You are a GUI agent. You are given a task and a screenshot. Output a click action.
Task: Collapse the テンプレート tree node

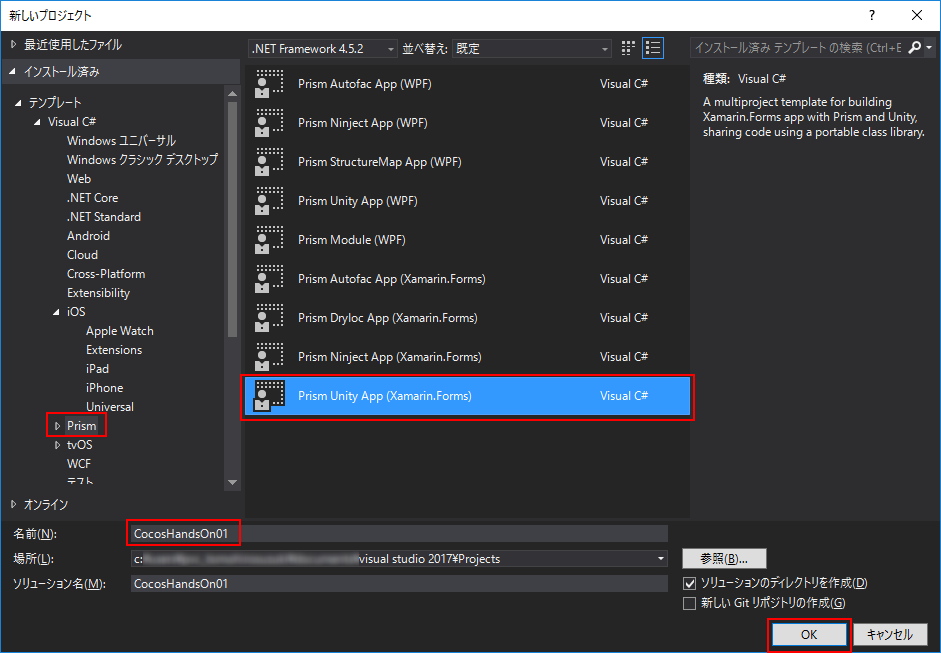(19, 103)
